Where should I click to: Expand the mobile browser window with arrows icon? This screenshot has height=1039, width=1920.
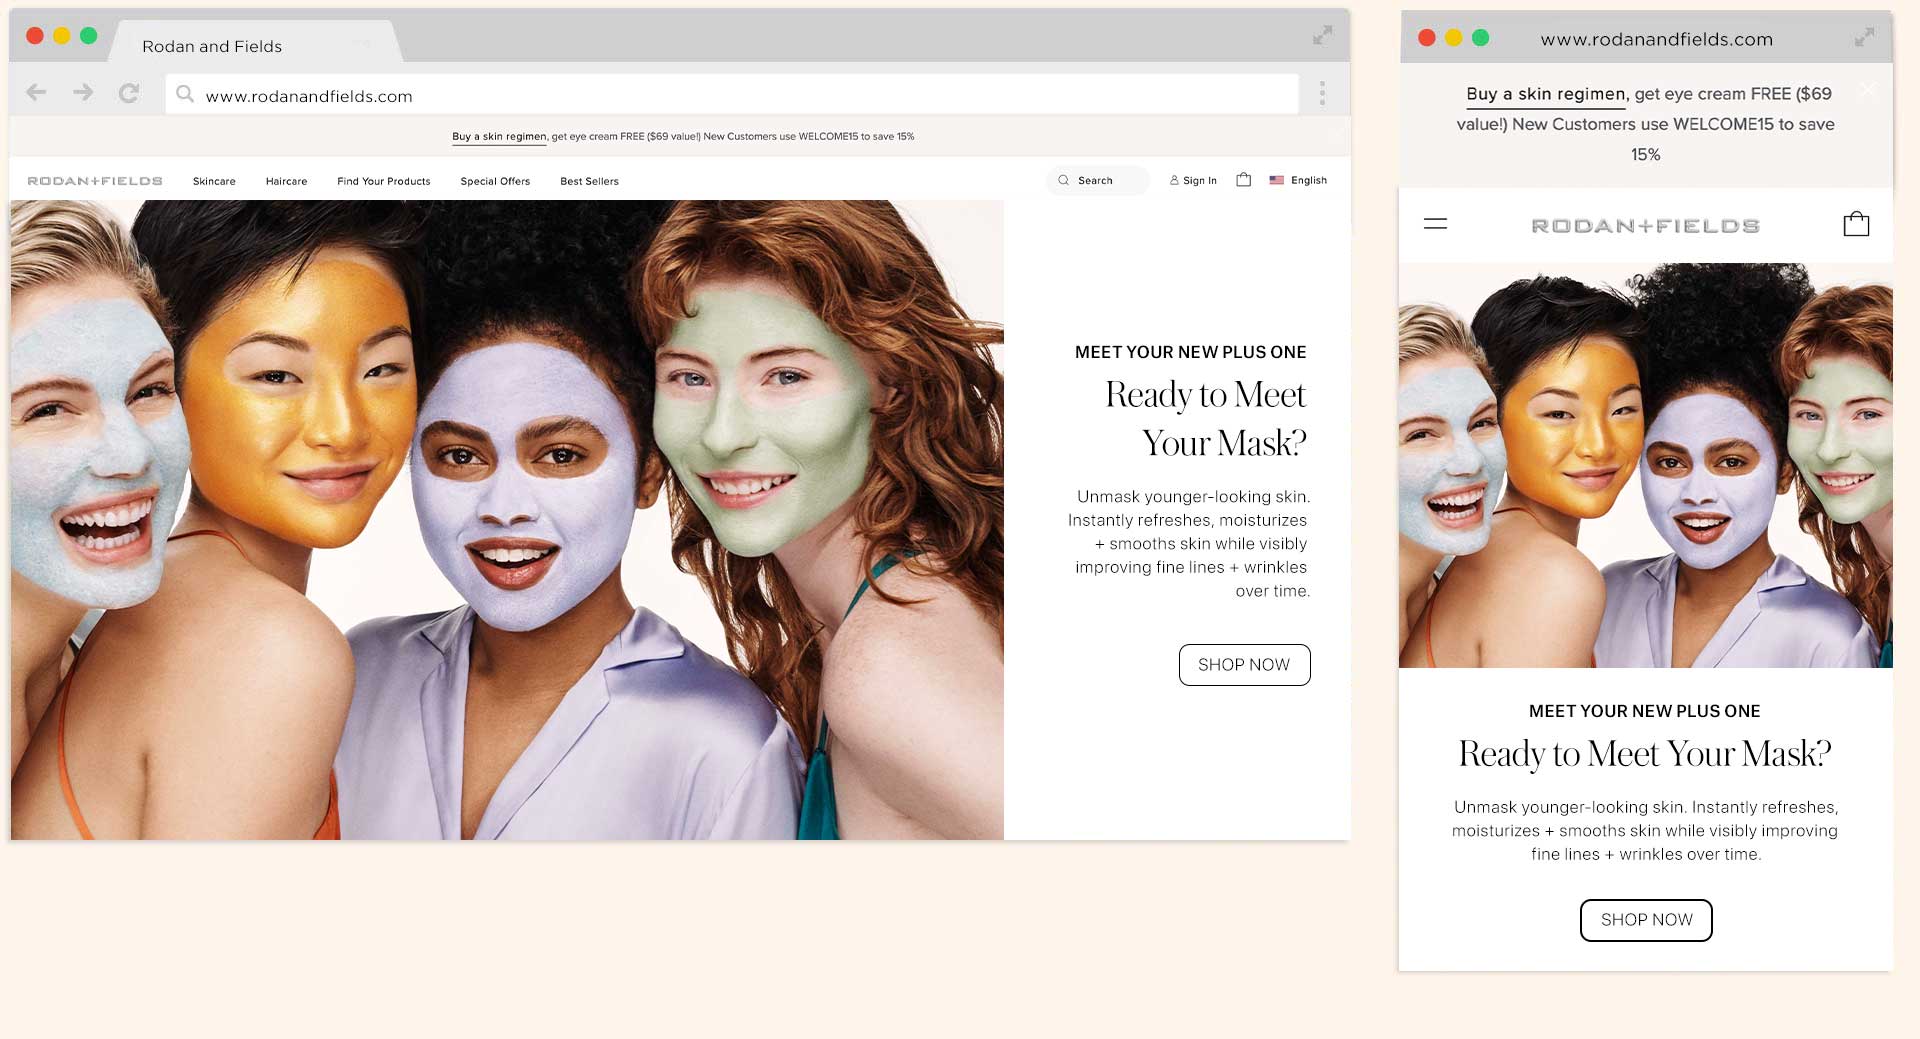click(1864, 38)
